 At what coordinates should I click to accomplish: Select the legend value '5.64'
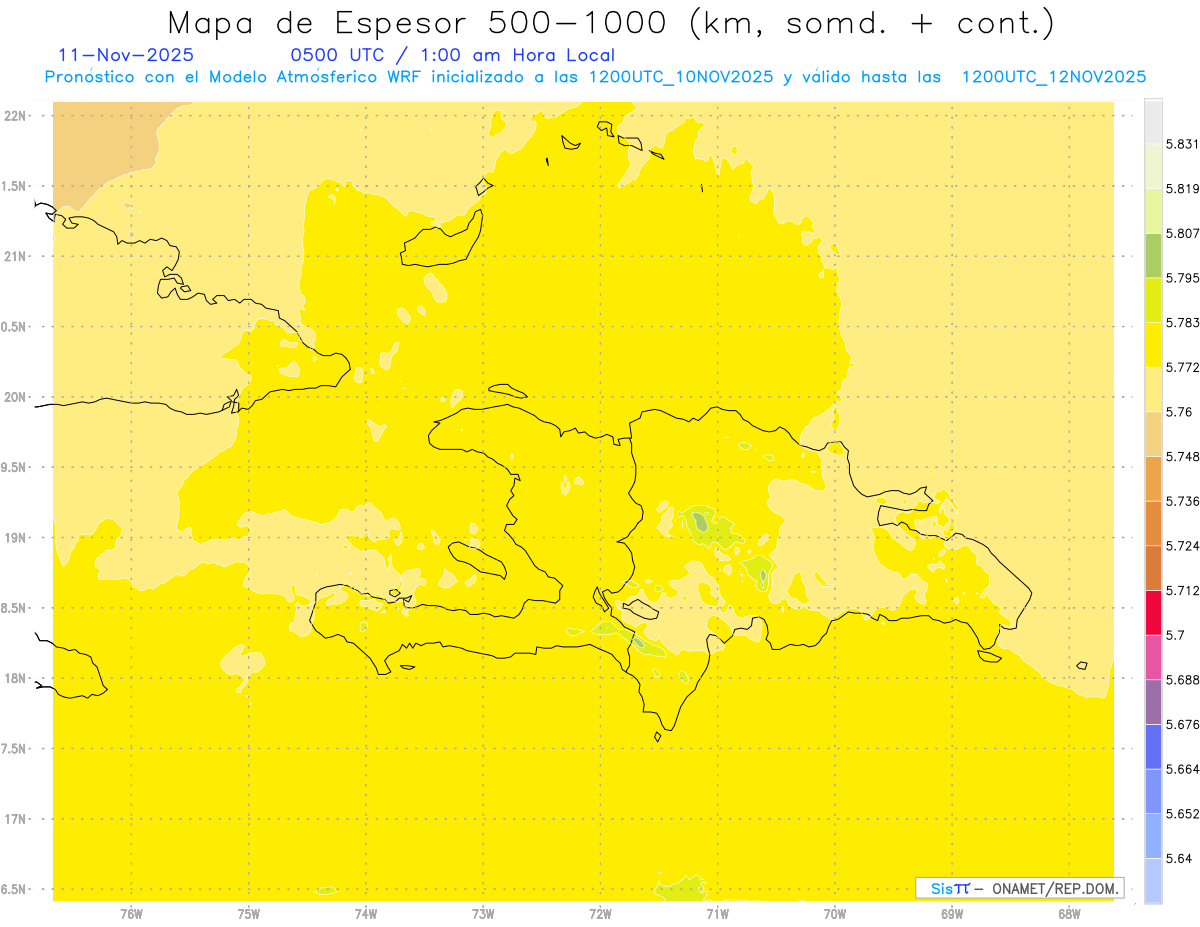point(1179,858)
